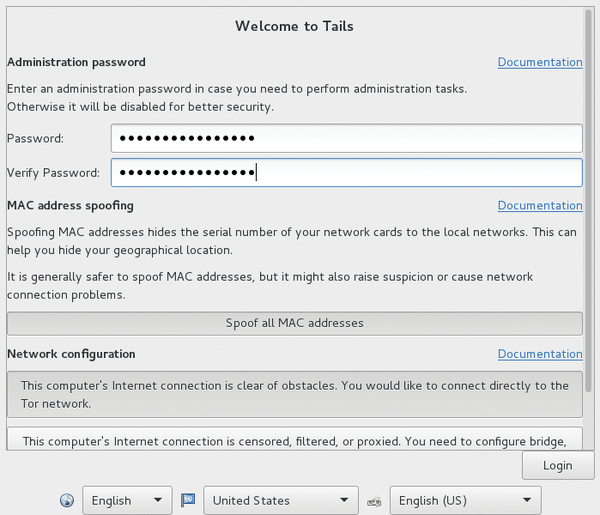Open the English (US) keyboard layout dropdown
This screenshot has width=600, height=515.
click(x=465, y=500)
